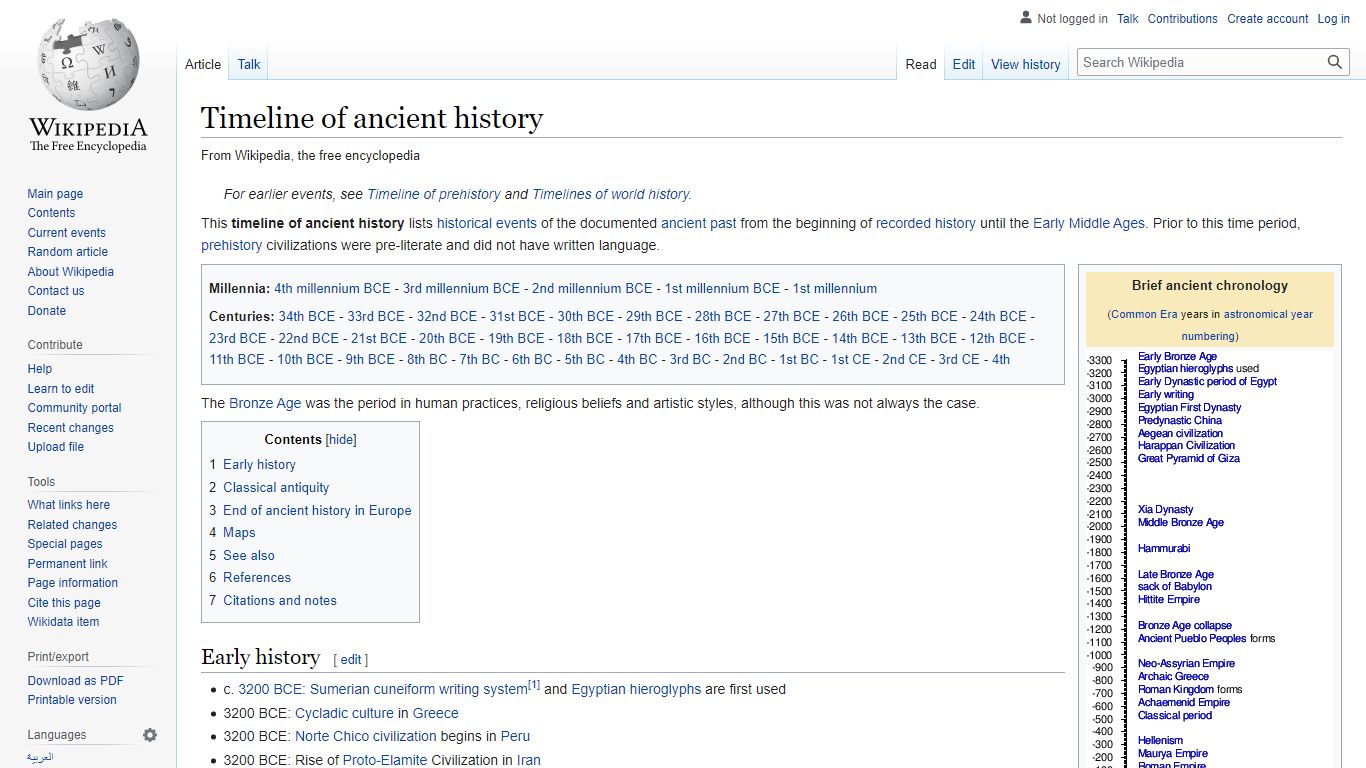The width and height of the screenshot is (1366, 768).
Task: Open Contributions in top bar
Action: (x=1183, y=19)
